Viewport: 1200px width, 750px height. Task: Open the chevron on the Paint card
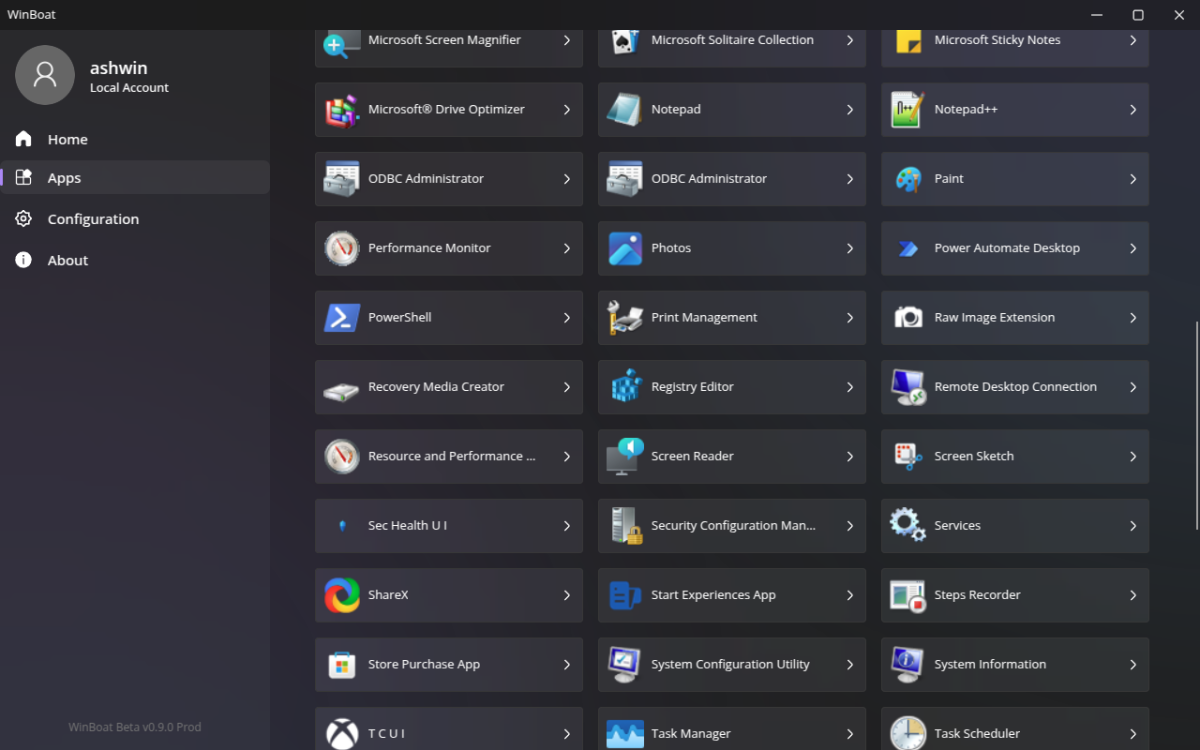pyautogui.click(x=1133, y=179)
